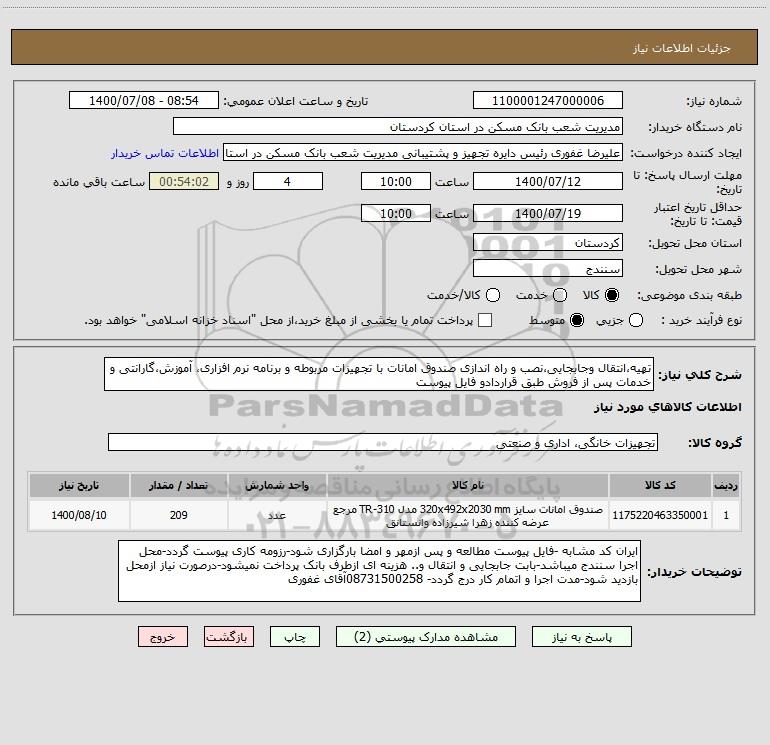Click the اطلاعات کالاهای مورد نیاز heading
This screenshot has width=770, height=745.
click(x=667, y=407)
